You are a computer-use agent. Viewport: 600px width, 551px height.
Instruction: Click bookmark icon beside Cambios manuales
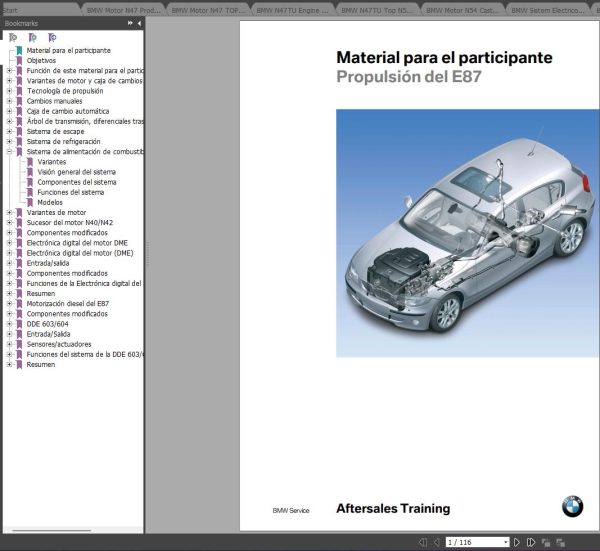click(x=19, y=101)
